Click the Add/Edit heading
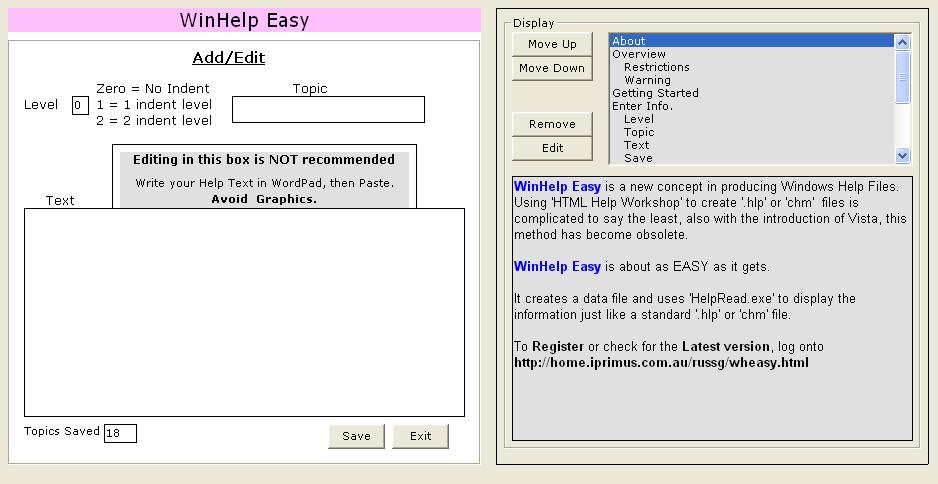938x484 pixels. [229, 58]
